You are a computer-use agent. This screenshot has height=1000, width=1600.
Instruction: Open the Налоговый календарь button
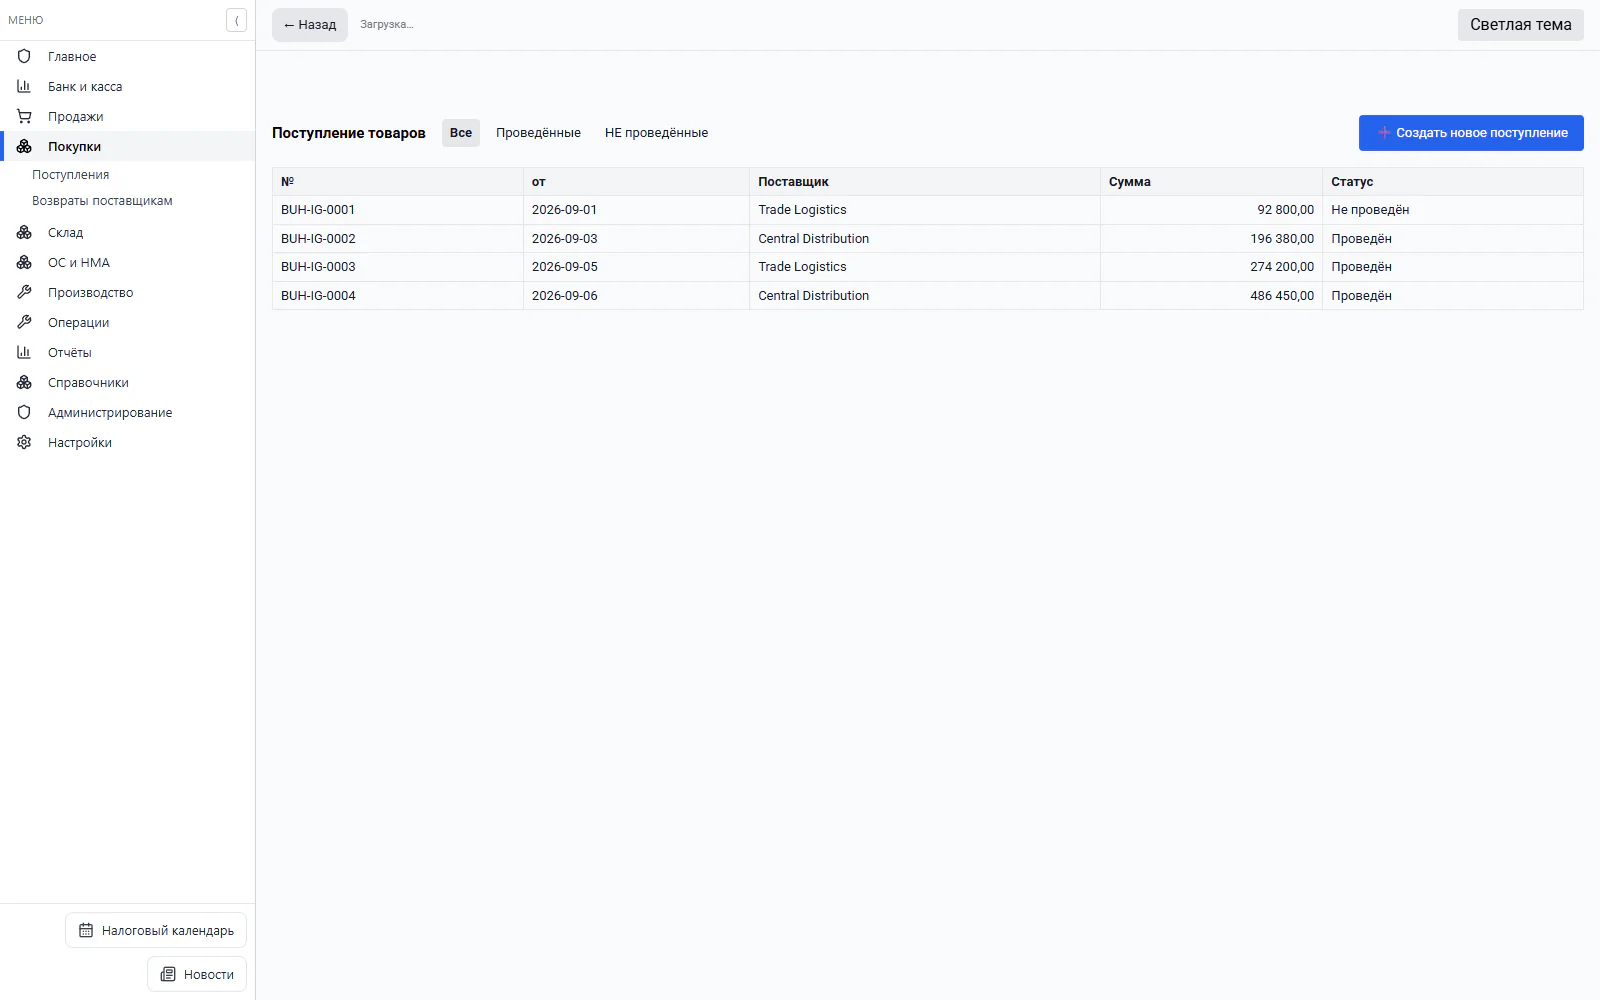point(156,930)
